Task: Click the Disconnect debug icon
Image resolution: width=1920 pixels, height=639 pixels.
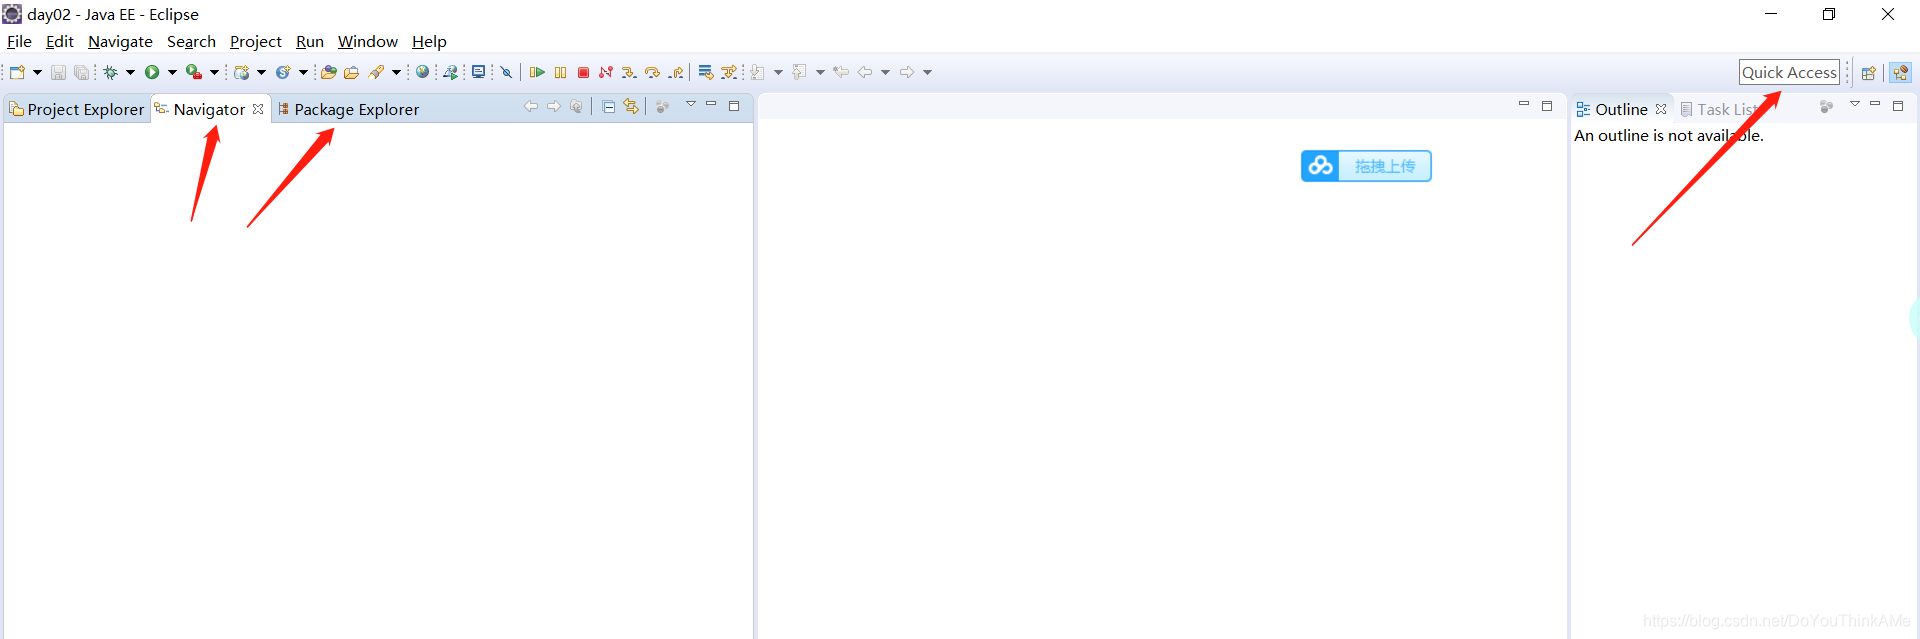Action: point(606,72)
